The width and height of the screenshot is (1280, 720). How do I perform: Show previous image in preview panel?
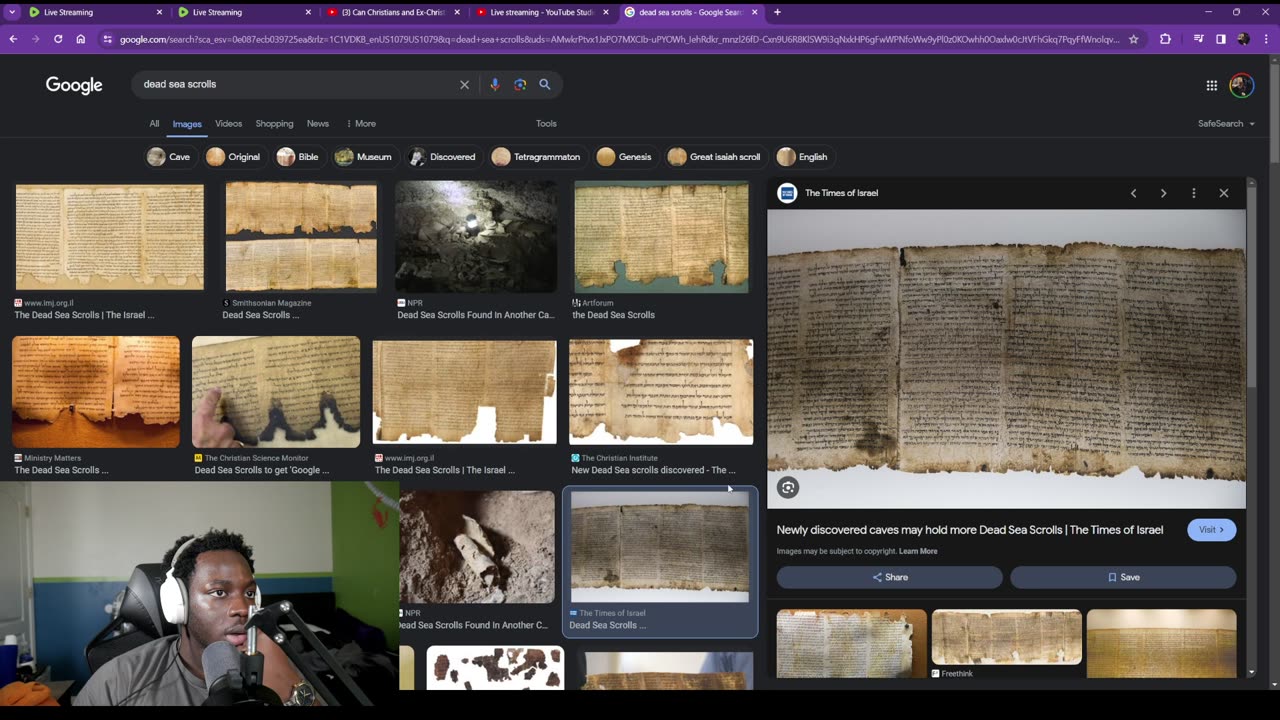point(1133,193)
